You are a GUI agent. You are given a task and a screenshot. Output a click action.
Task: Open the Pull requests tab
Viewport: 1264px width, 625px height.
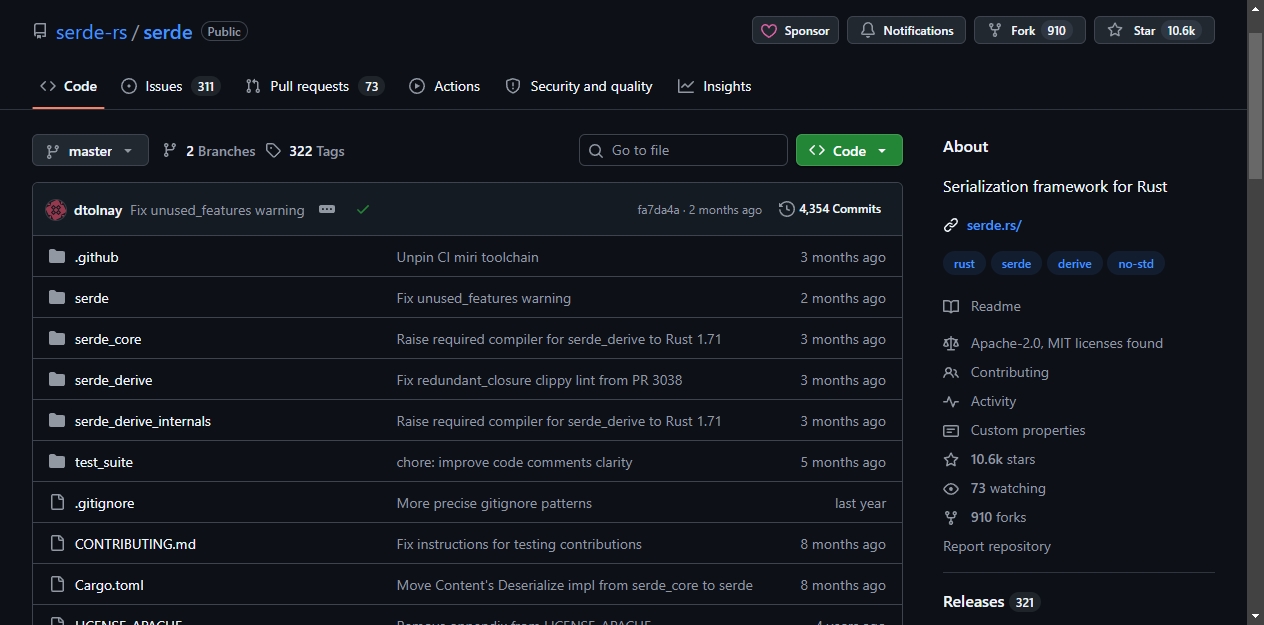[315, 86]
